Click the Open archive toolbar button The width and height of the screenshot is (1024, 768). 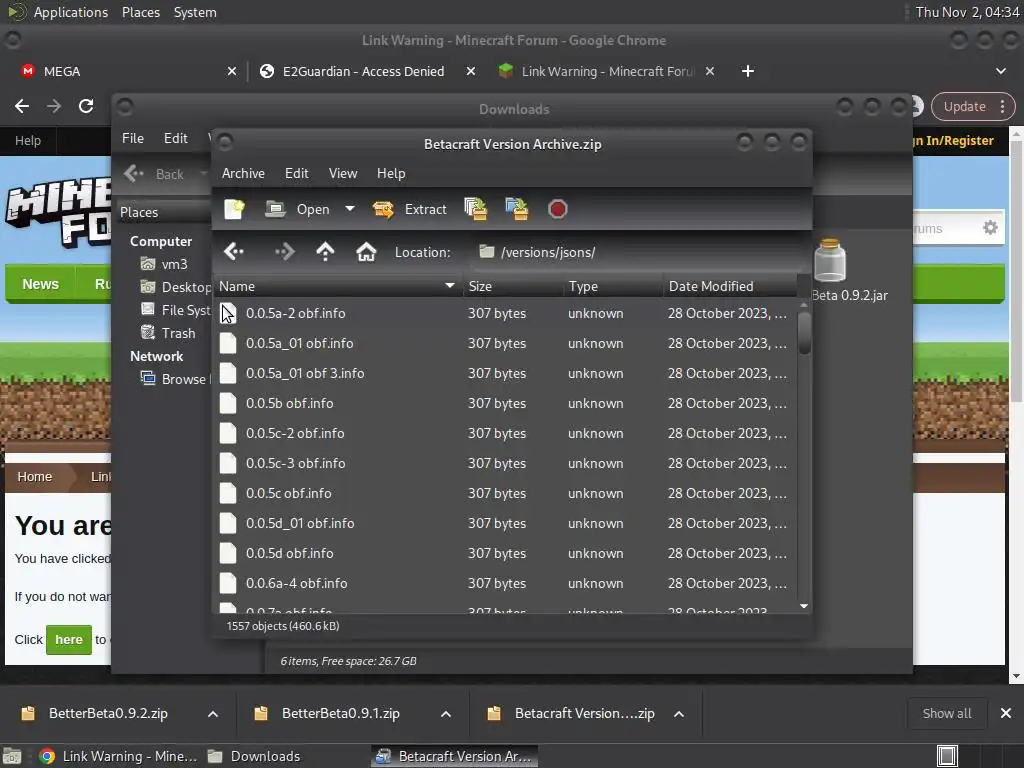coord(297,209)
